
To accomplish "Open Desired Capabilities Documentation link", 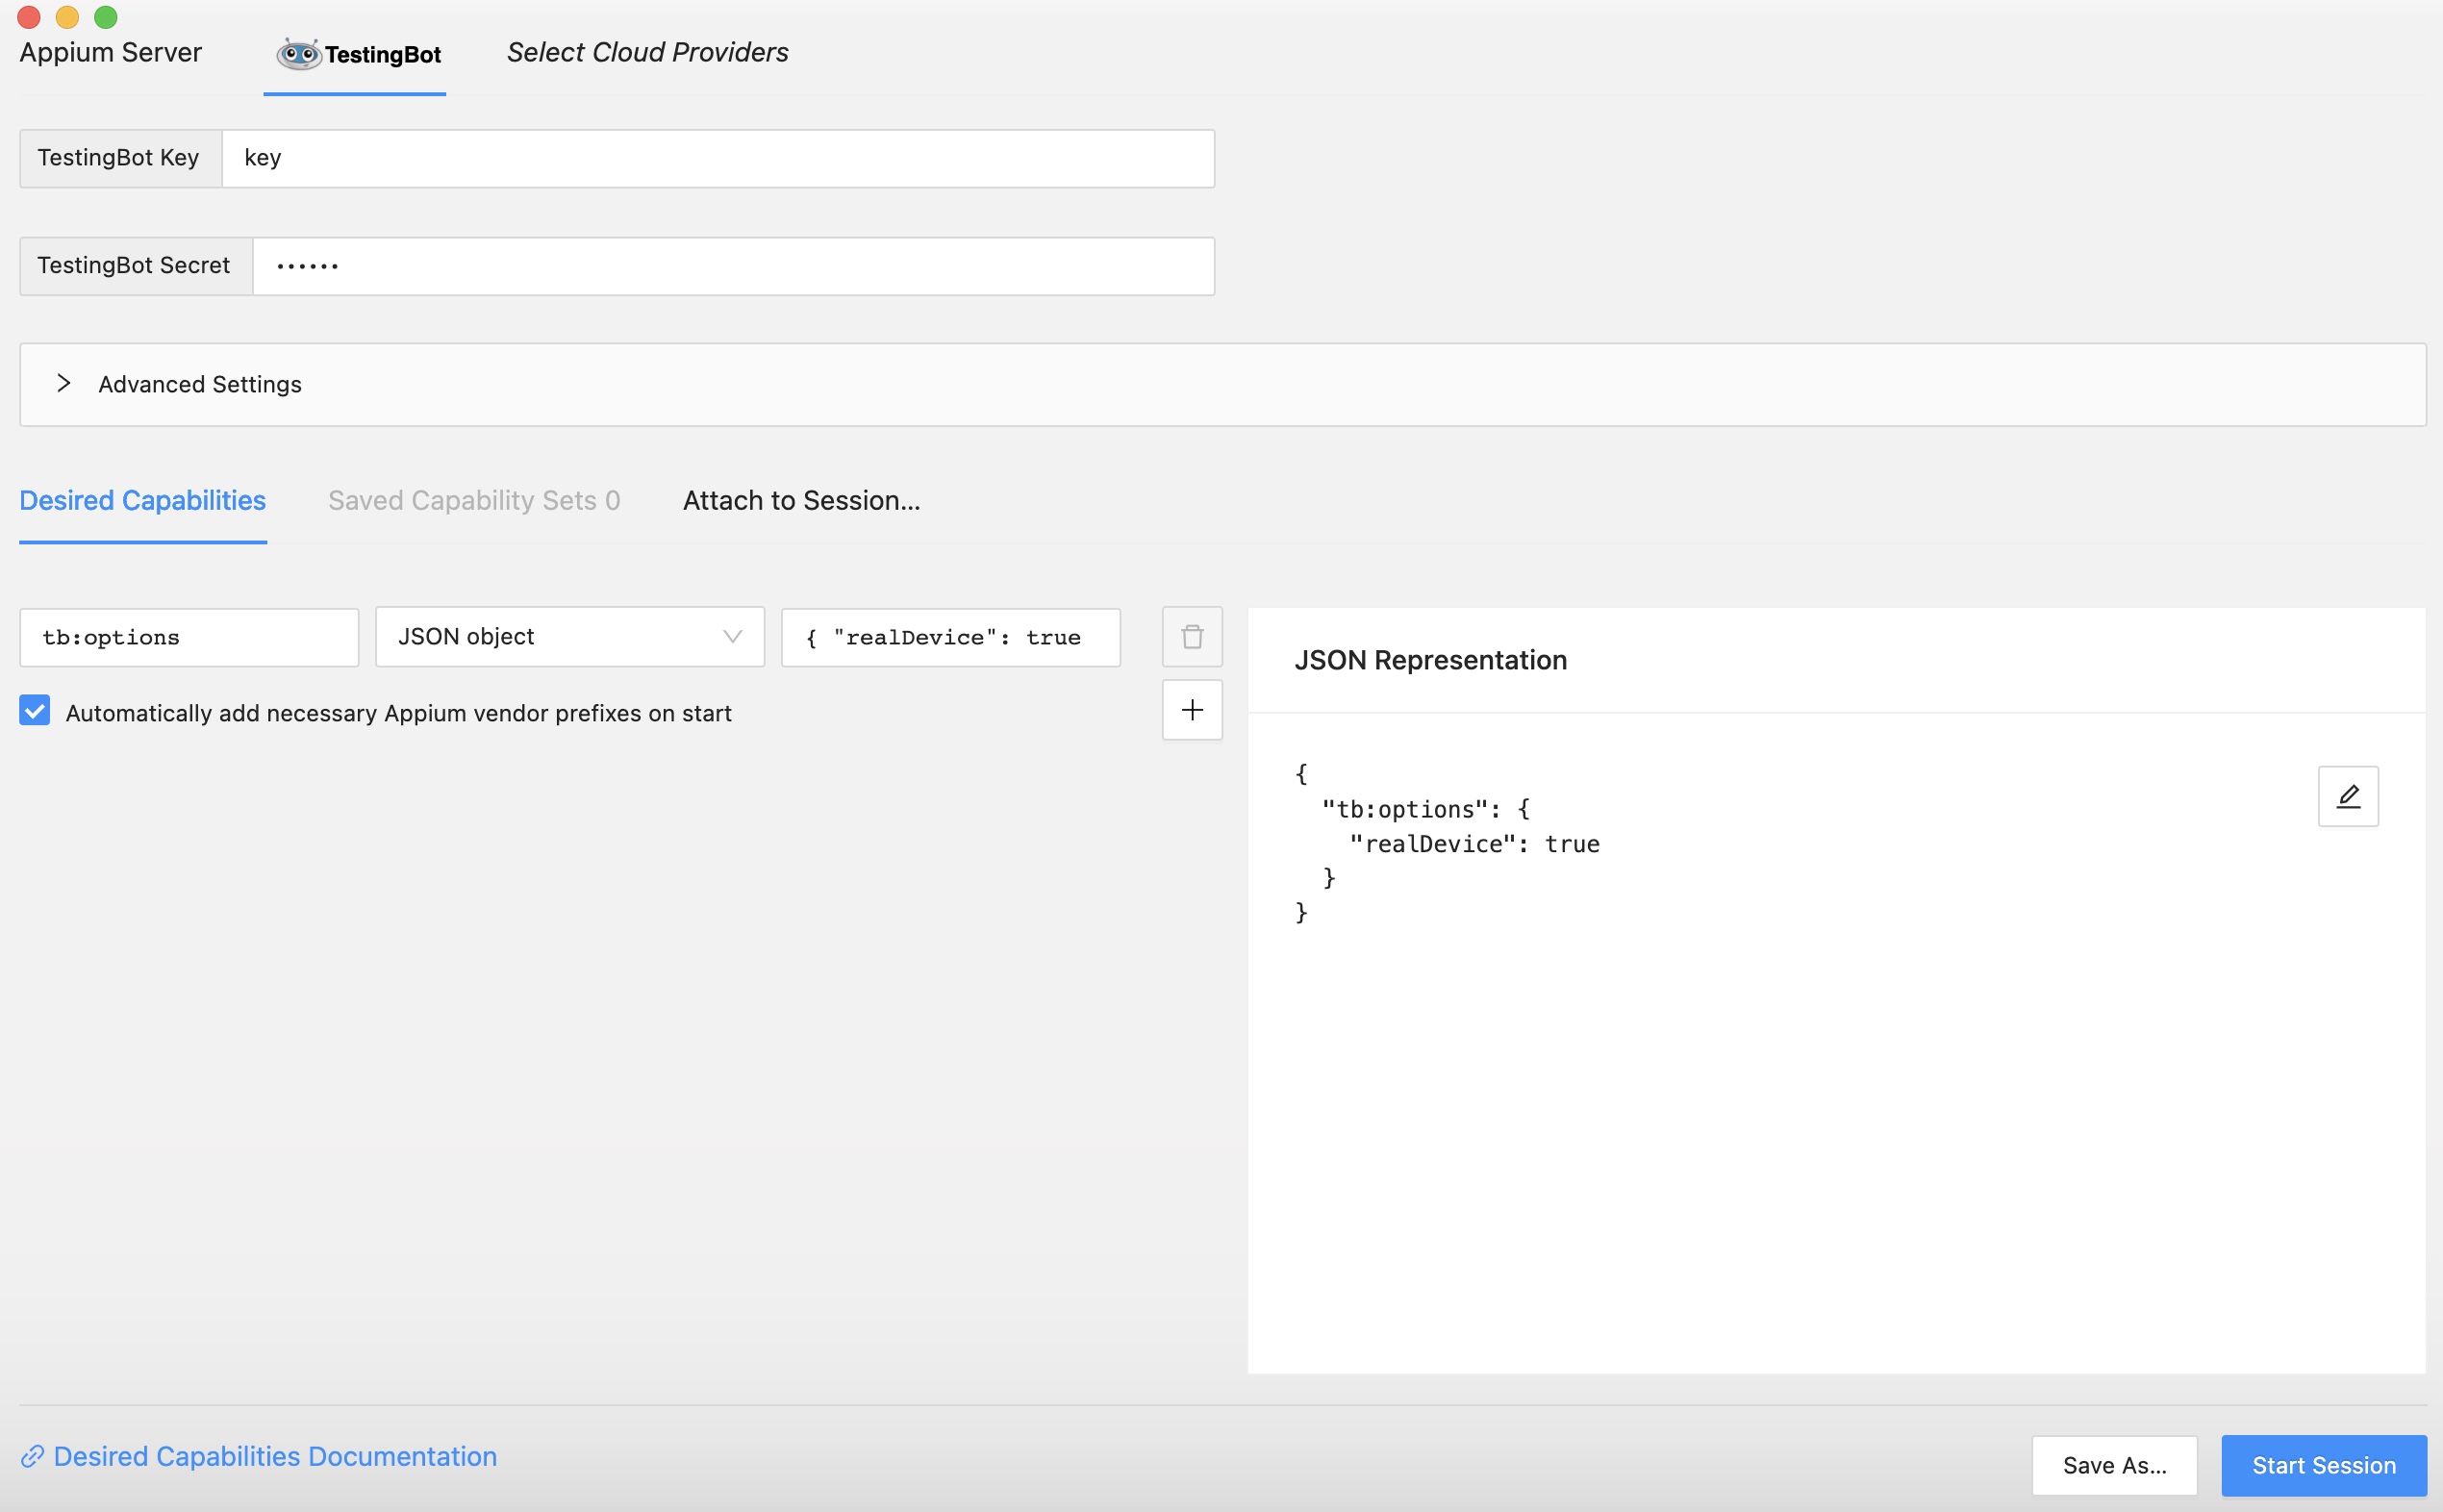I will [x=275, y=1456].
